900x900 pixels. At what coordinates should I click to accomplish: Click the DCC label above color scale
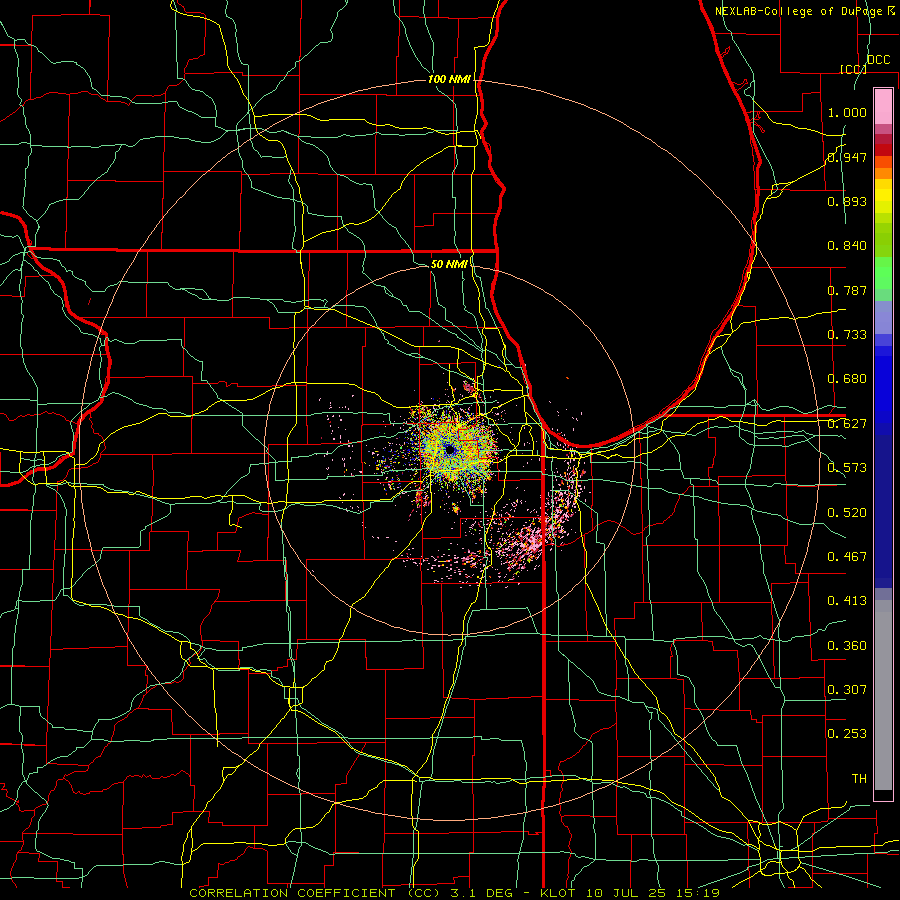(878, 60)
